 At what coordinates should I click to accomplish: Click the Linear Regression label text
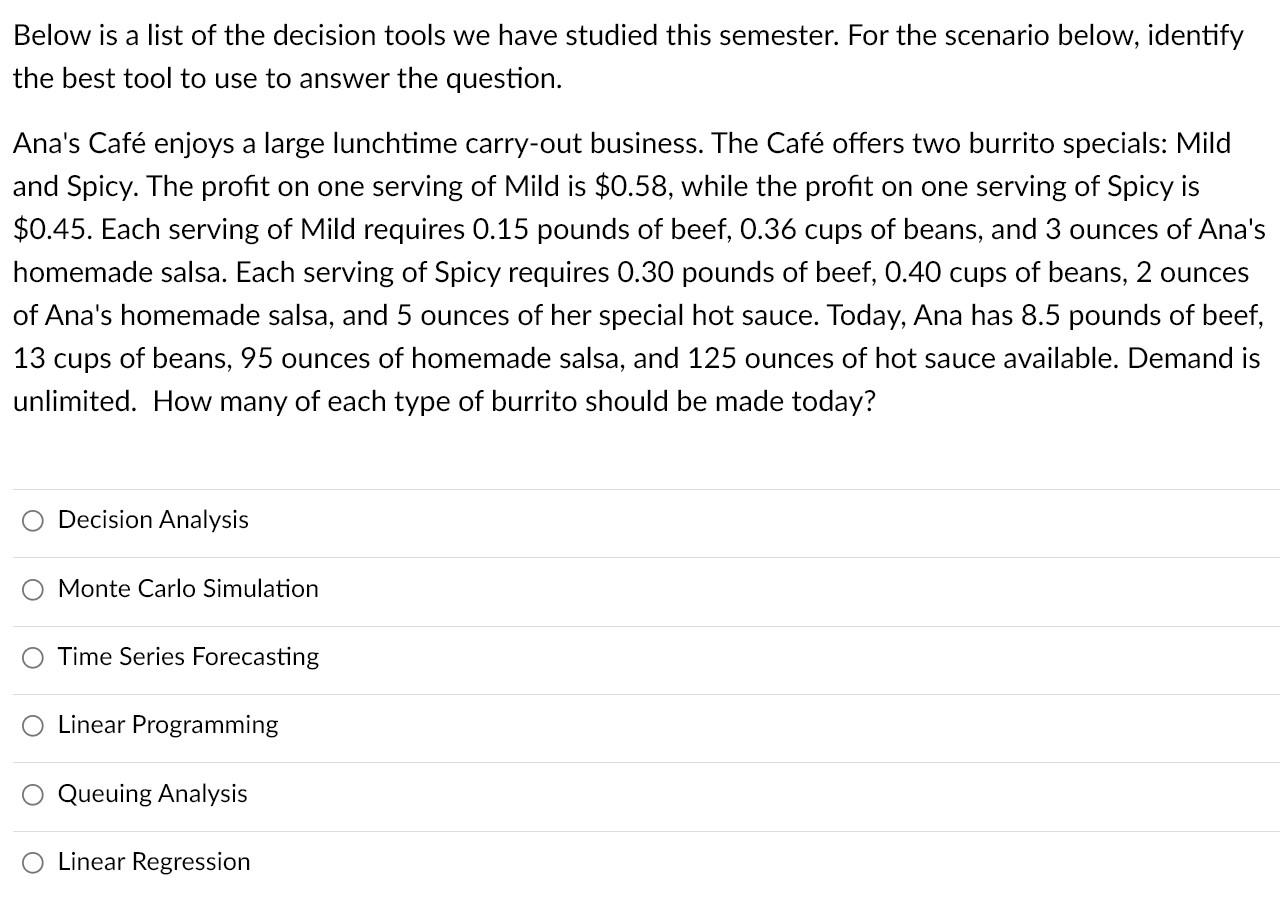point(154,862)
